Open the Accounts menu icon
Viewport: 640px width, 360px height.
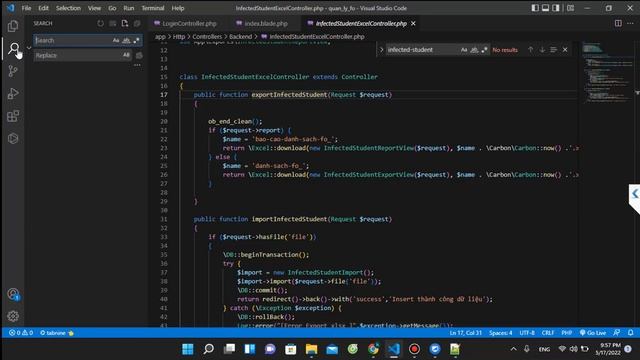pyautogui.click(x=13, y=294)
